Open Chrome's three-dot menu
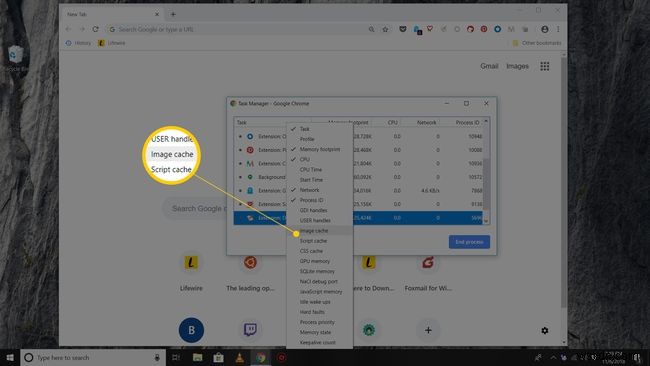 558,29
